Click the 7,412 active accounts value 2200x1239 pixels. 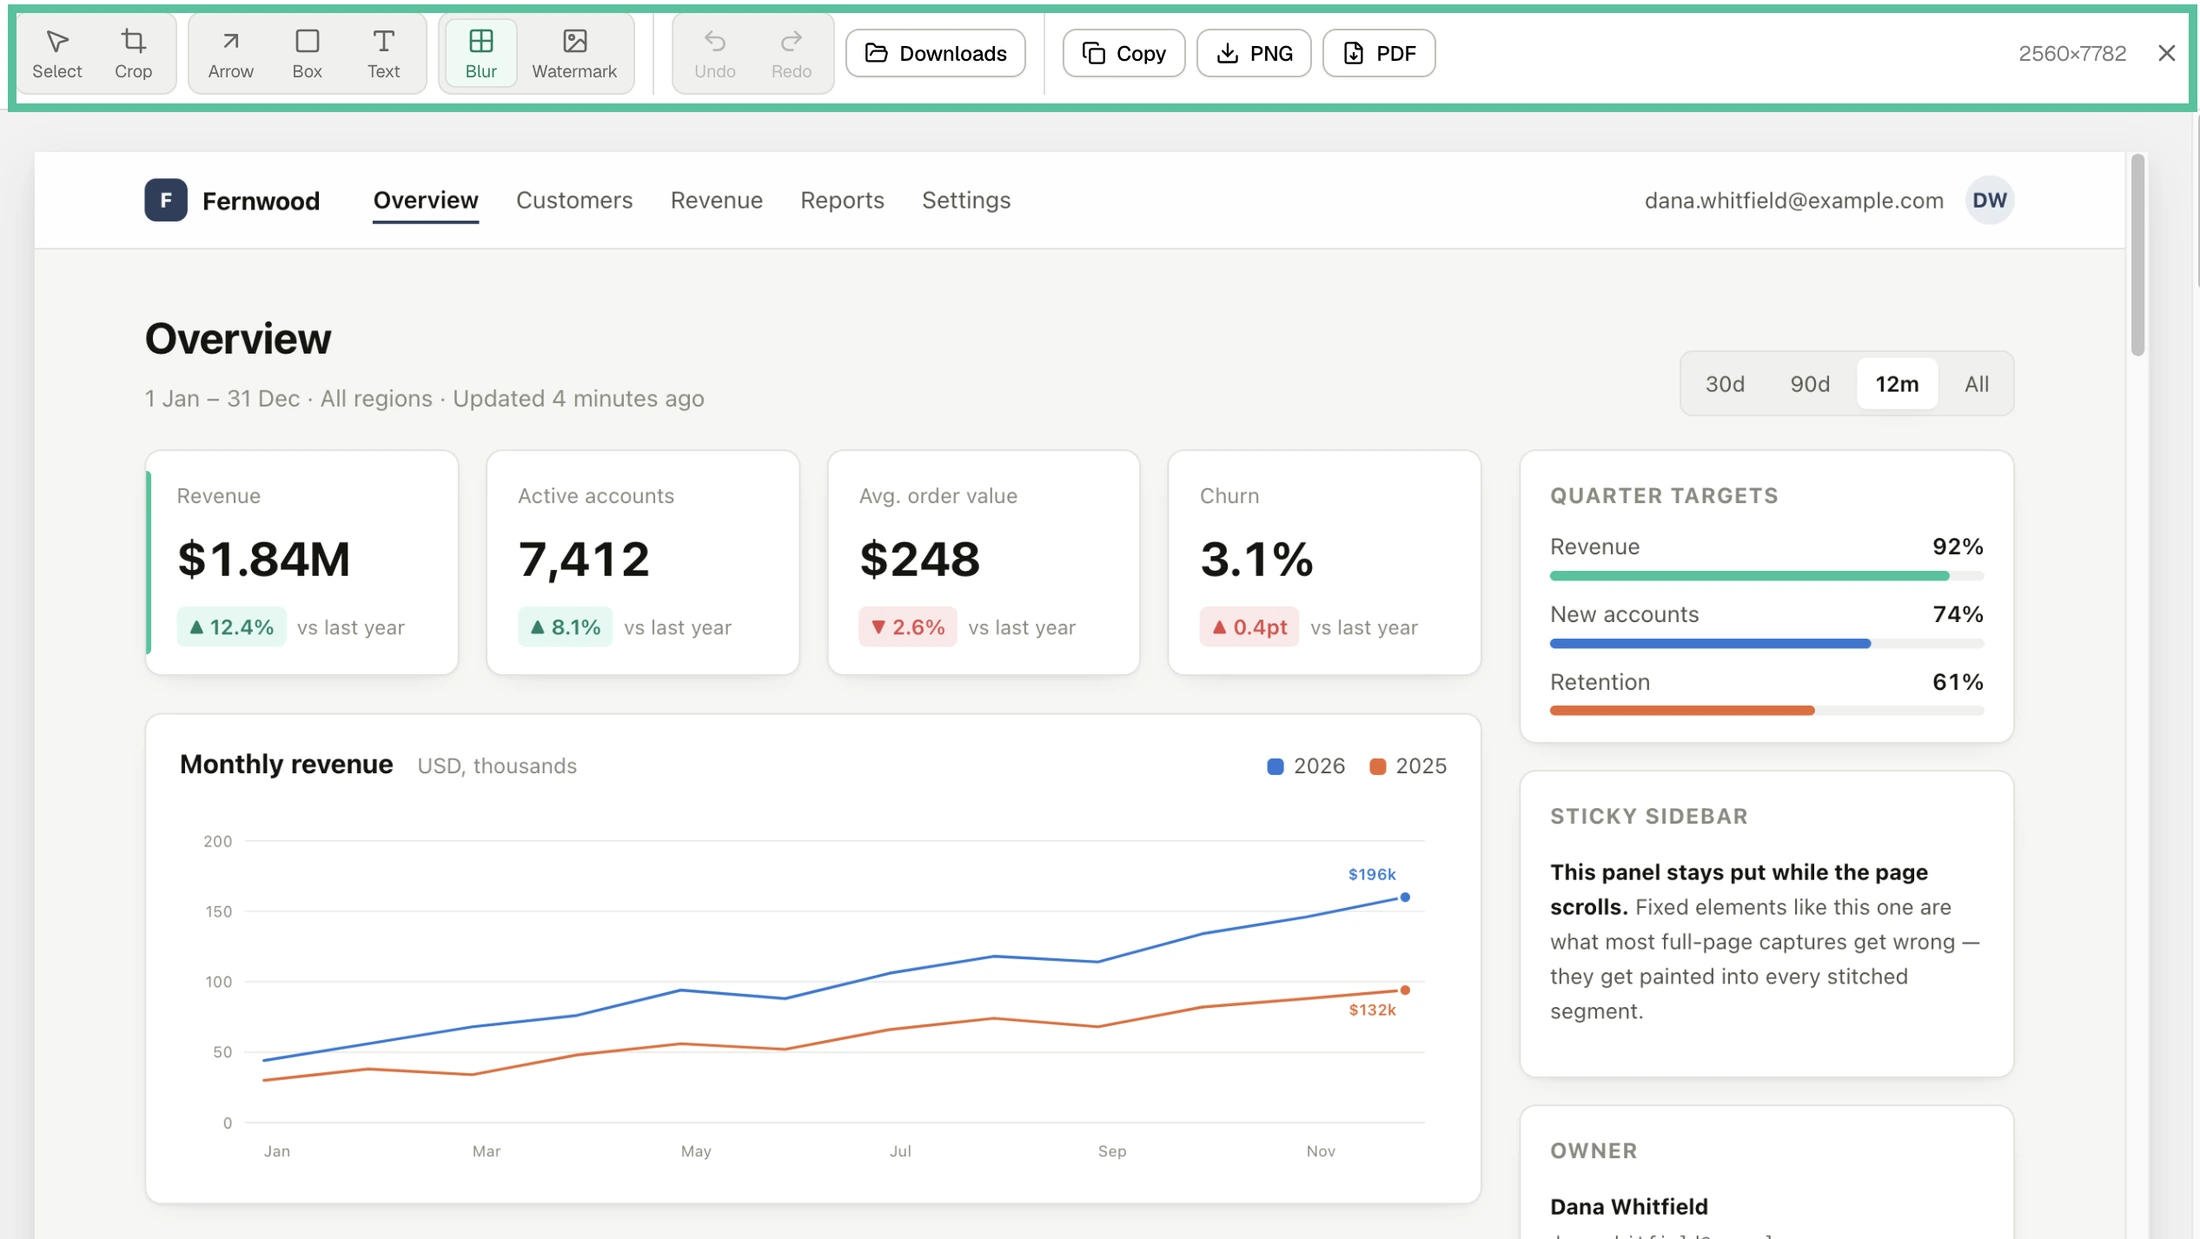pos(584,559)
